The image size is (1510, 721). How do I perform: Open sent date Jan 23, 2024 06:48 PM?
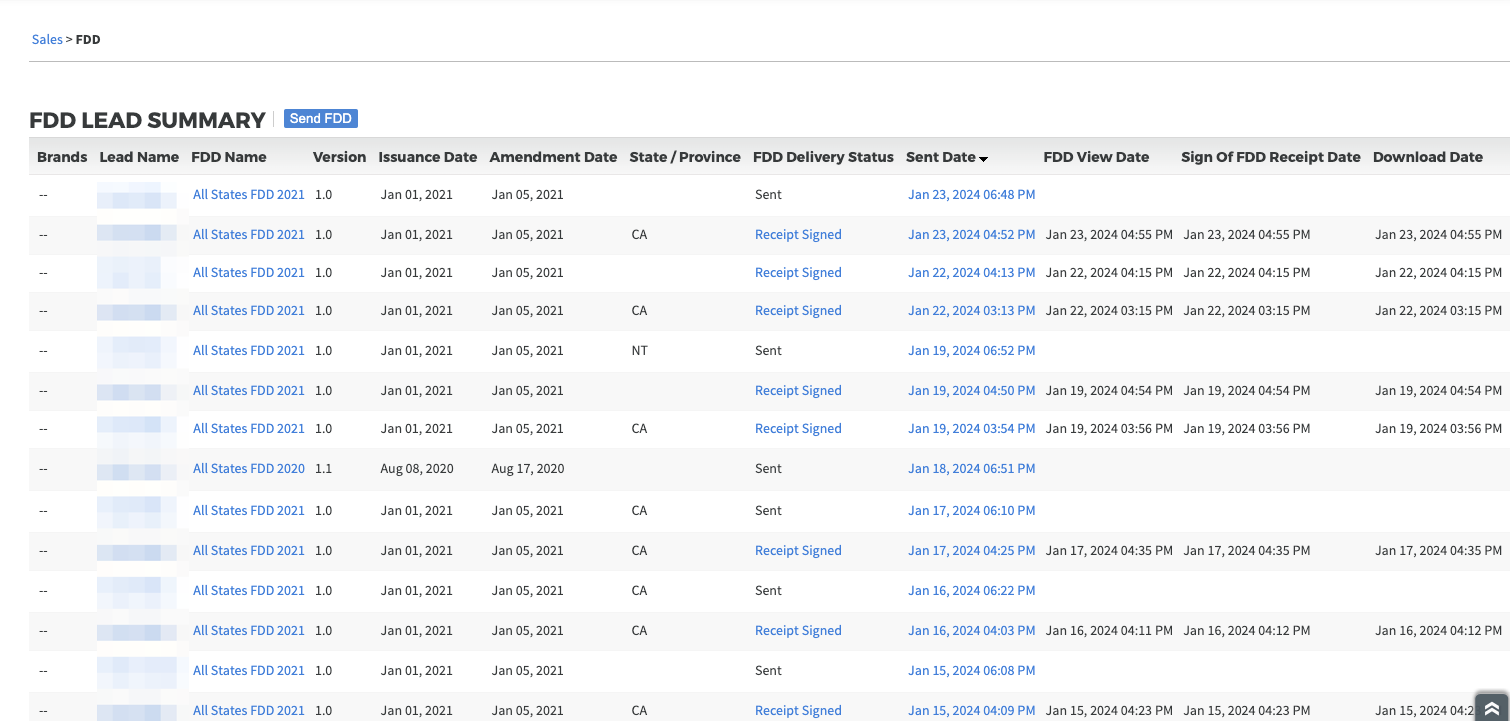971,194
